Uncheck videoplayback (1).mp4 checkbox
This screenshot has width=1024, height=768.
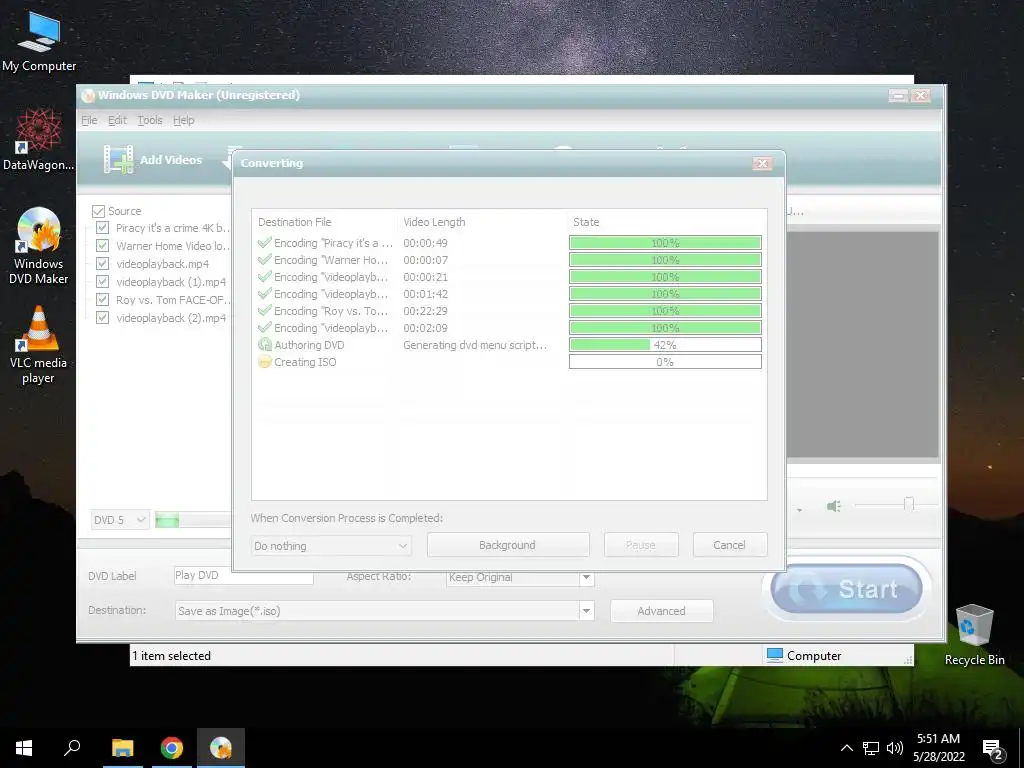[x=103, y=281]
